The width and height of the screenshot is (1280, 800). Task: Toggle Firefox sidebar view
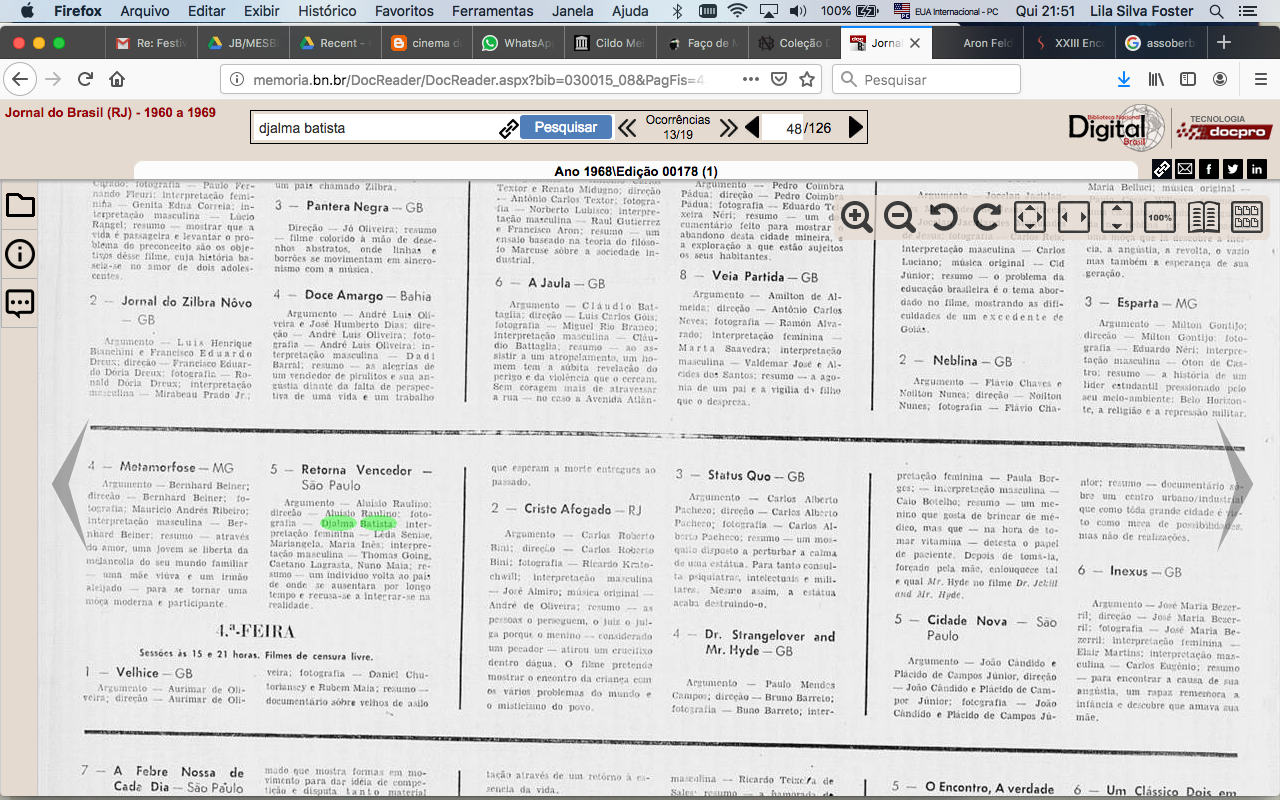point(1188,79)
